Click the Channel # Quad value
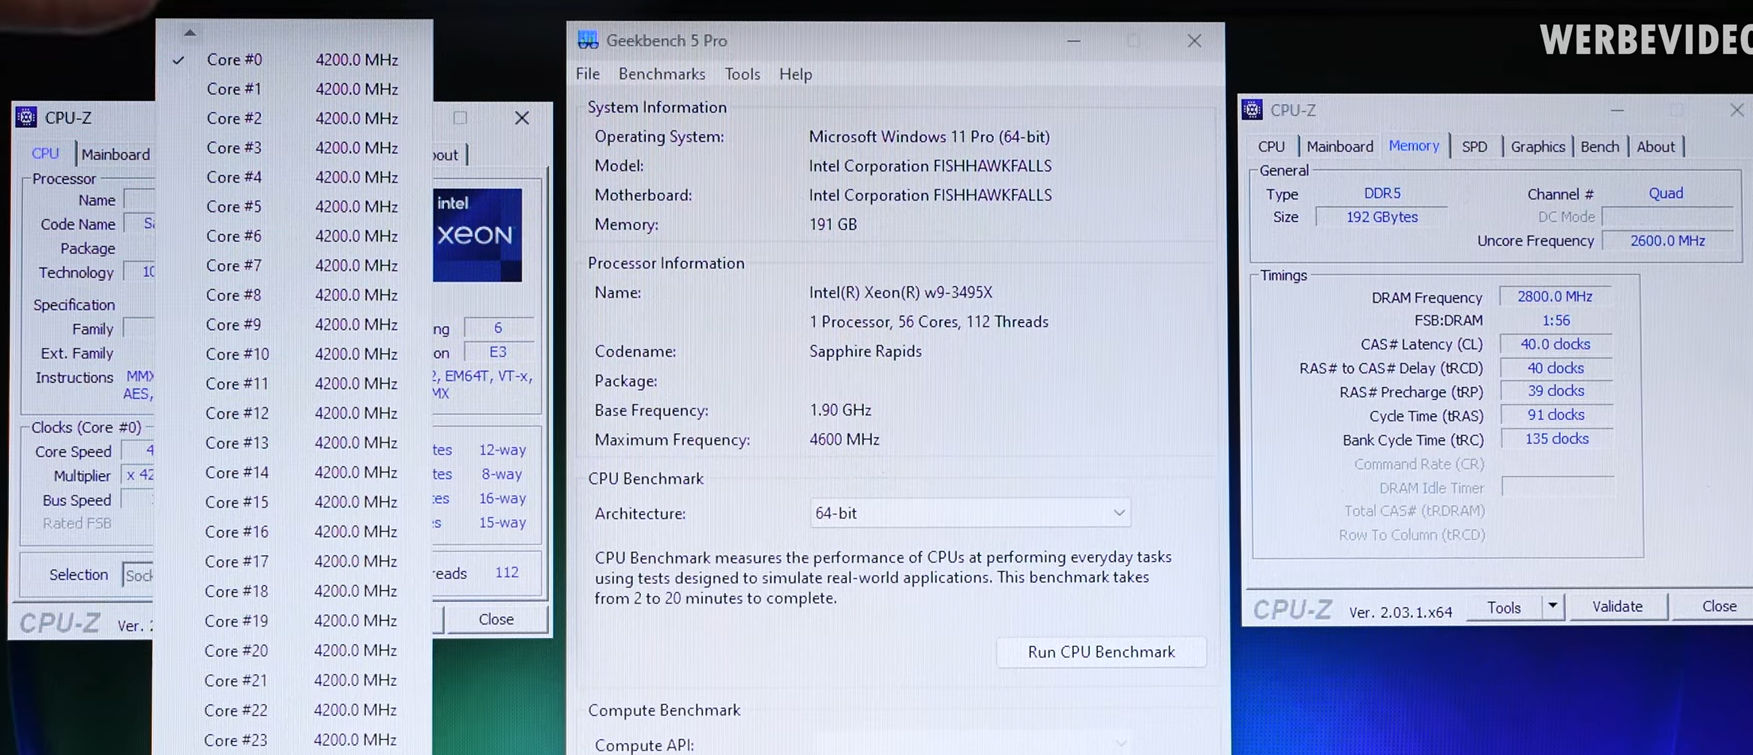 pos(1665,193)
